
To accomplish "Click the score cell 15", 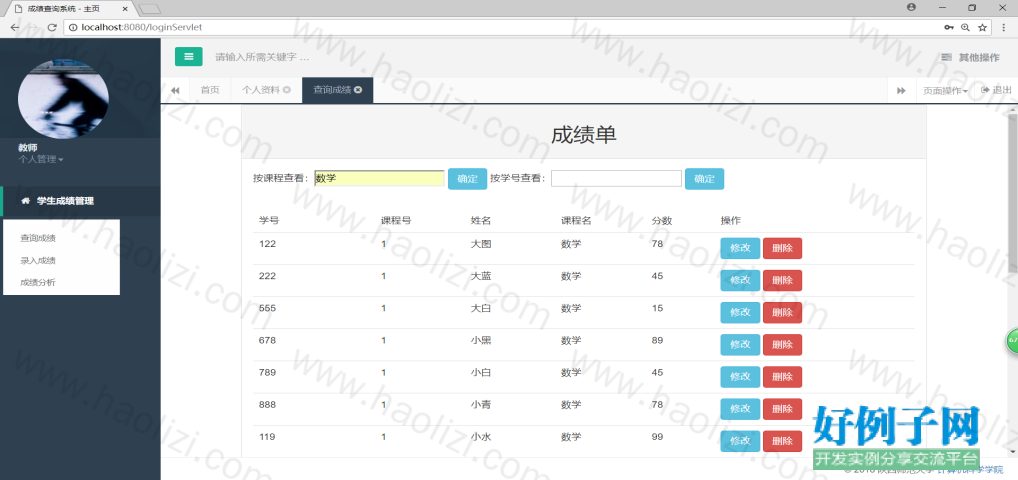I will 657,309.
